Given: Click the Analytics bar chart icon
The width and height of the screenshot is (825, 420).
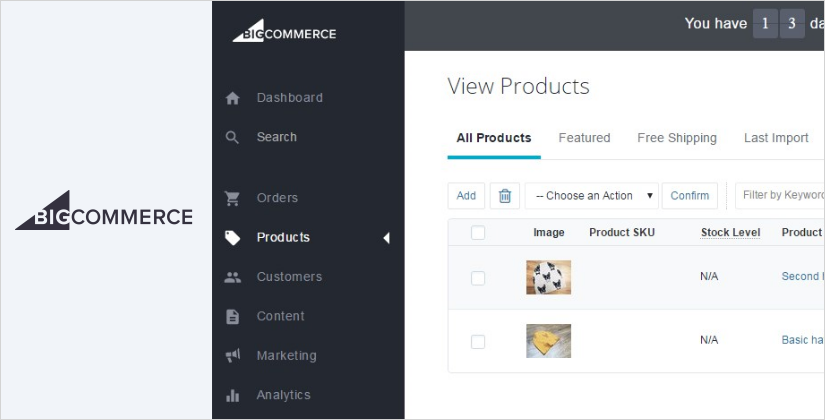Looking at the screenshot, I should (x=233, y=395).
